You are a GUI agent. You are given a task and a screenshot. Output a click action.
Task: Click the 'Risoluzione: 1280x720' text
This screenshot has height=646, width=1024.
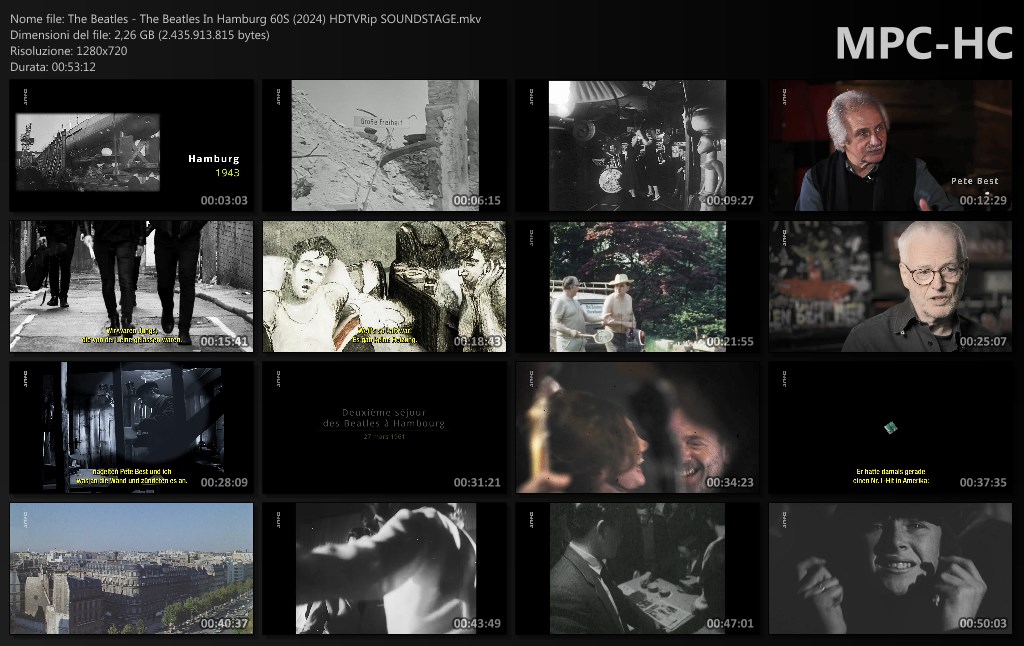pos(68,51)
